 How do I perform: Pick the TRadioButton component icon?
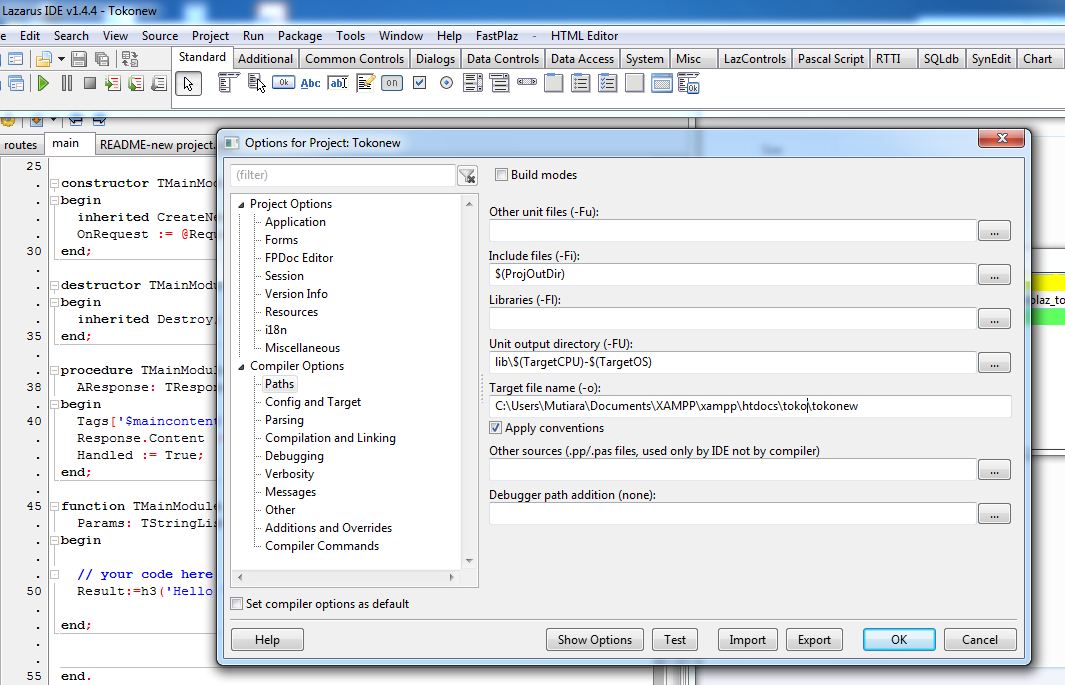click(x=446, y=83)
